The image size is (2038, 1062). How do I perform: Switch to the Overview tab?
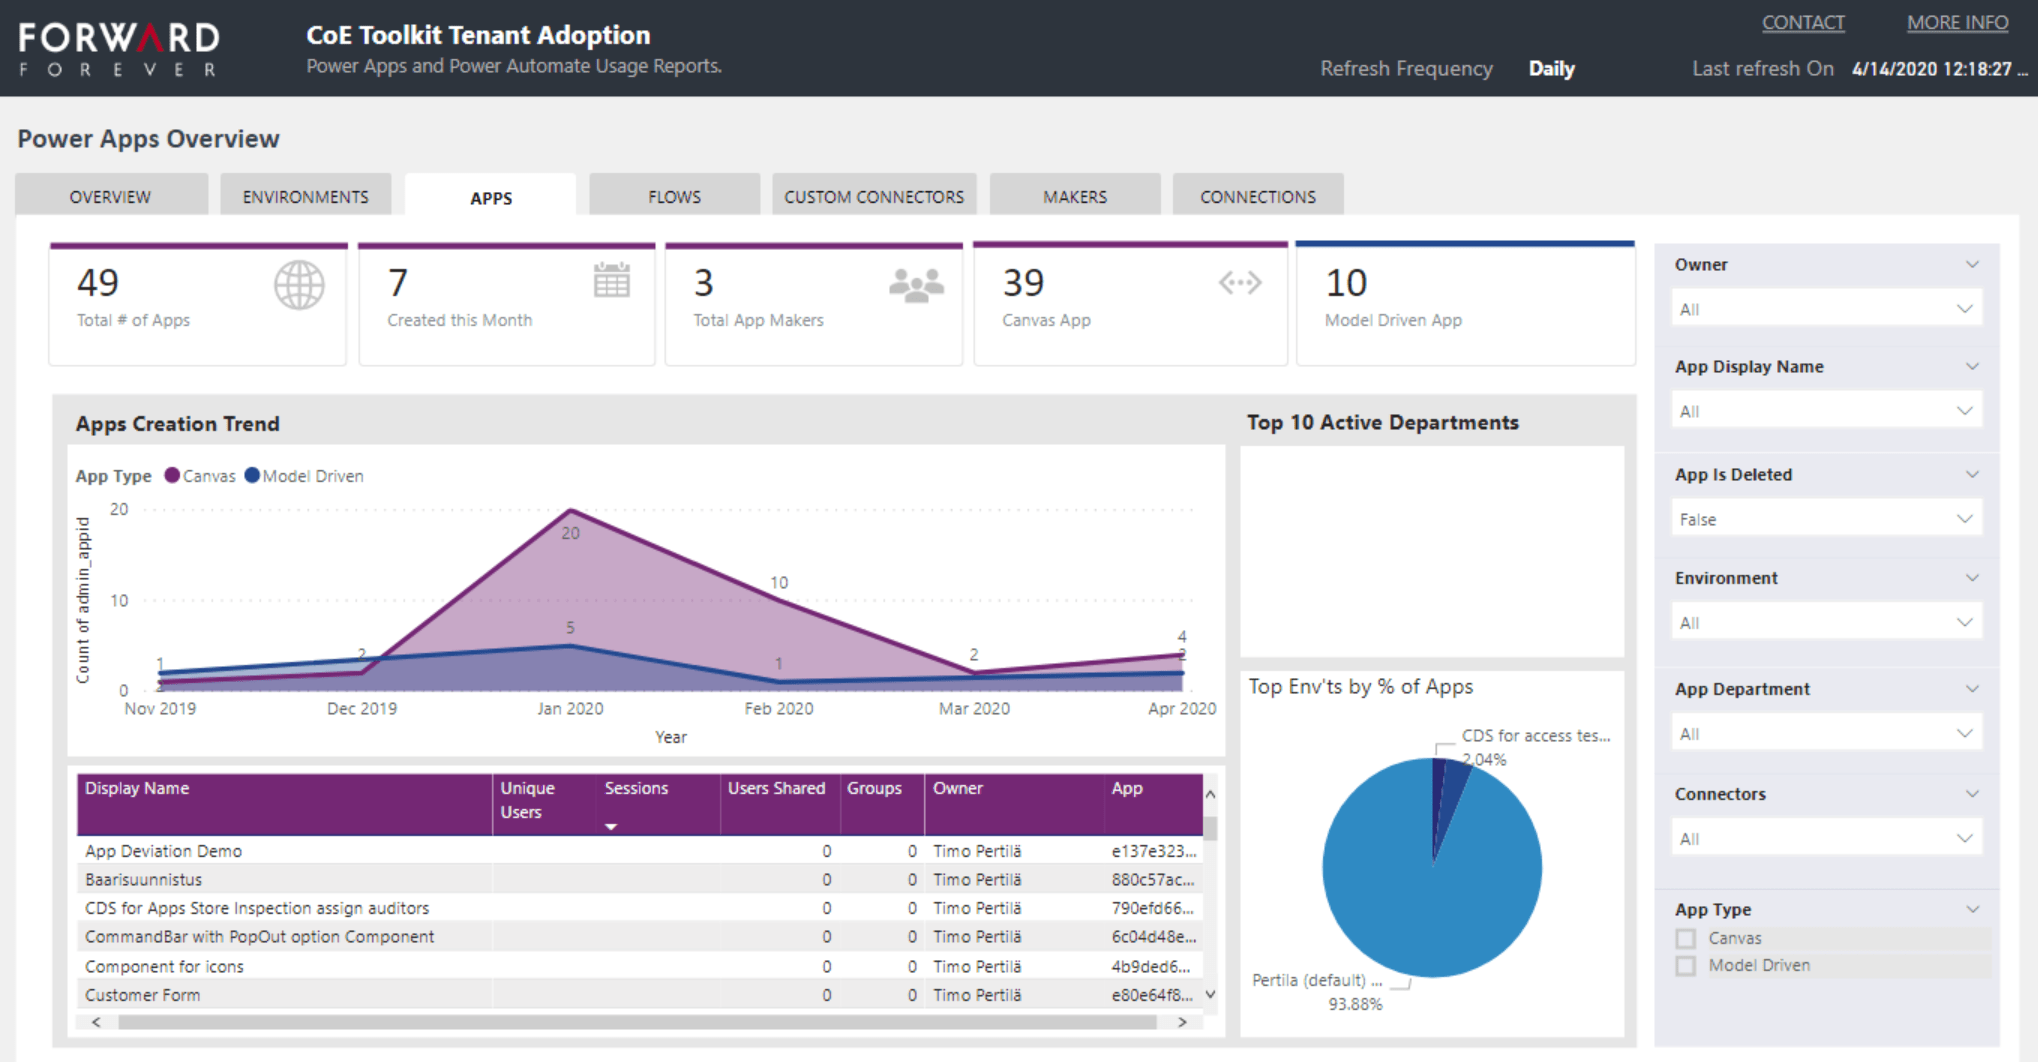coord(111,196)
